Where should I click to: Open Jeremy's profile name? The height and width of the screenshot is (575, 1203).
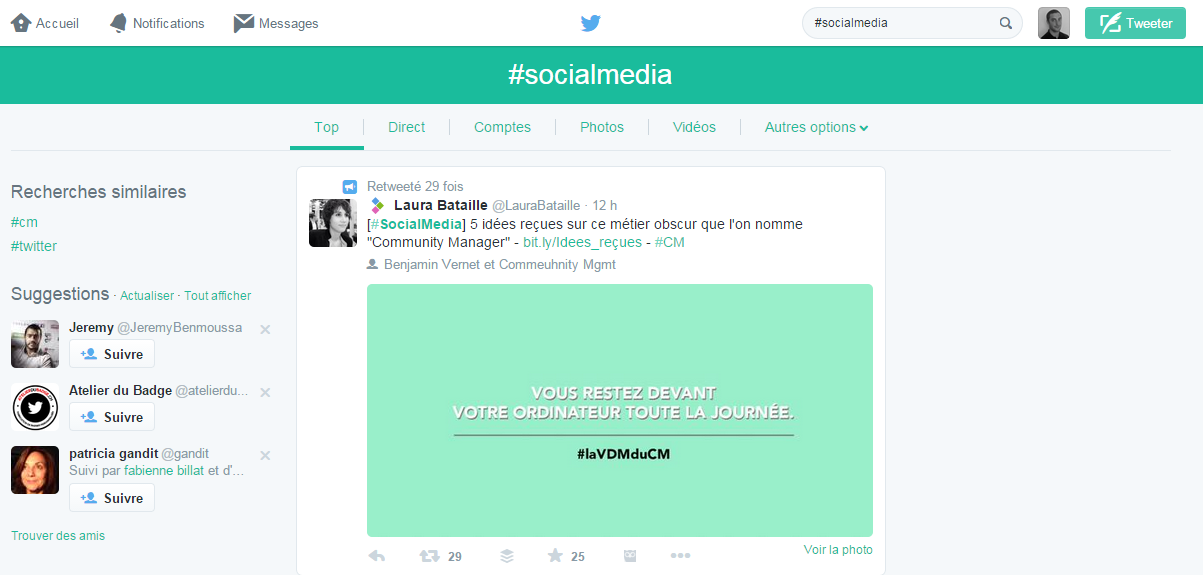[x=91, y=327]
